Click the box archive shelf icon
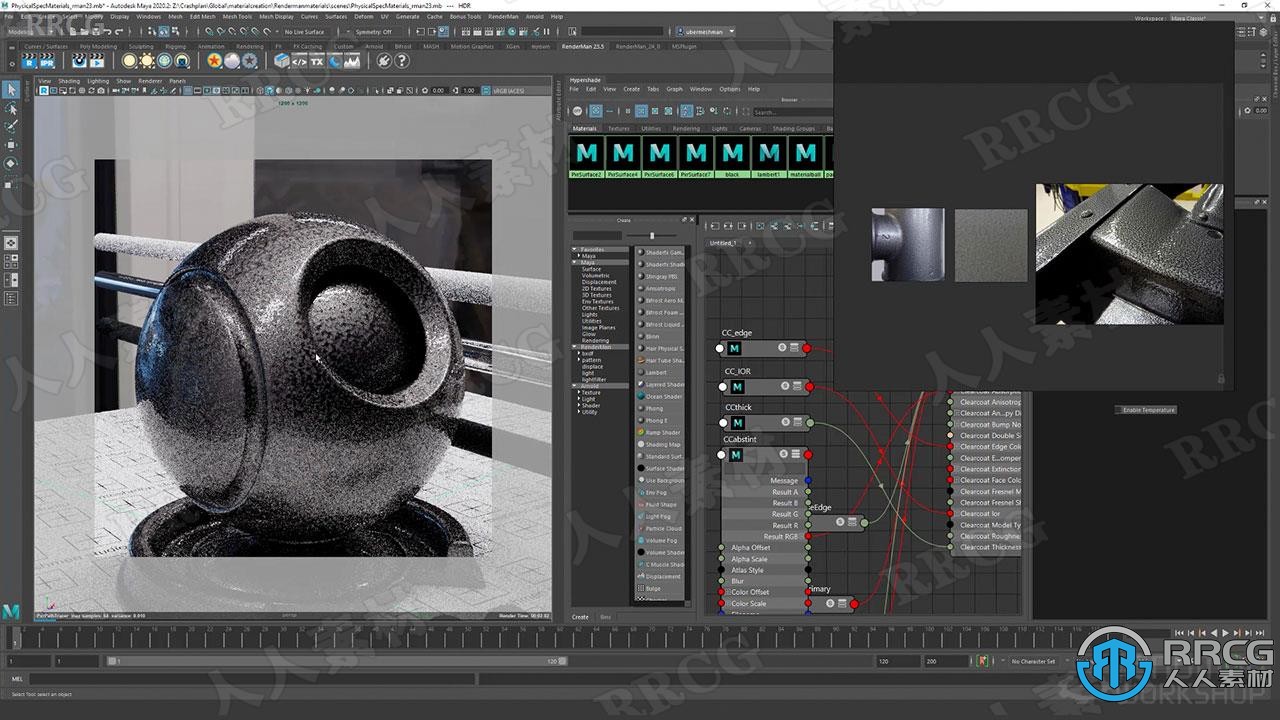Screen dimensions: 1280x720 point(282,61)
